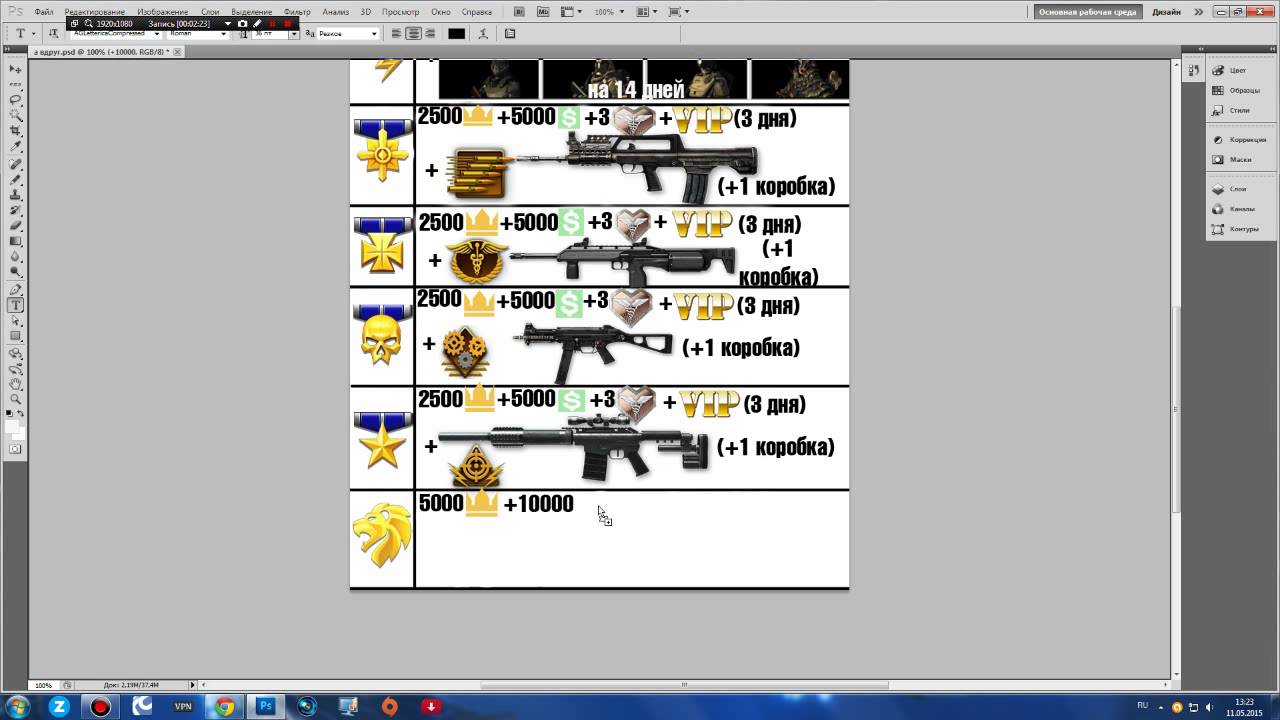Toggle text orientation button
Screen dimensions: 1280x720
point(54,33)
